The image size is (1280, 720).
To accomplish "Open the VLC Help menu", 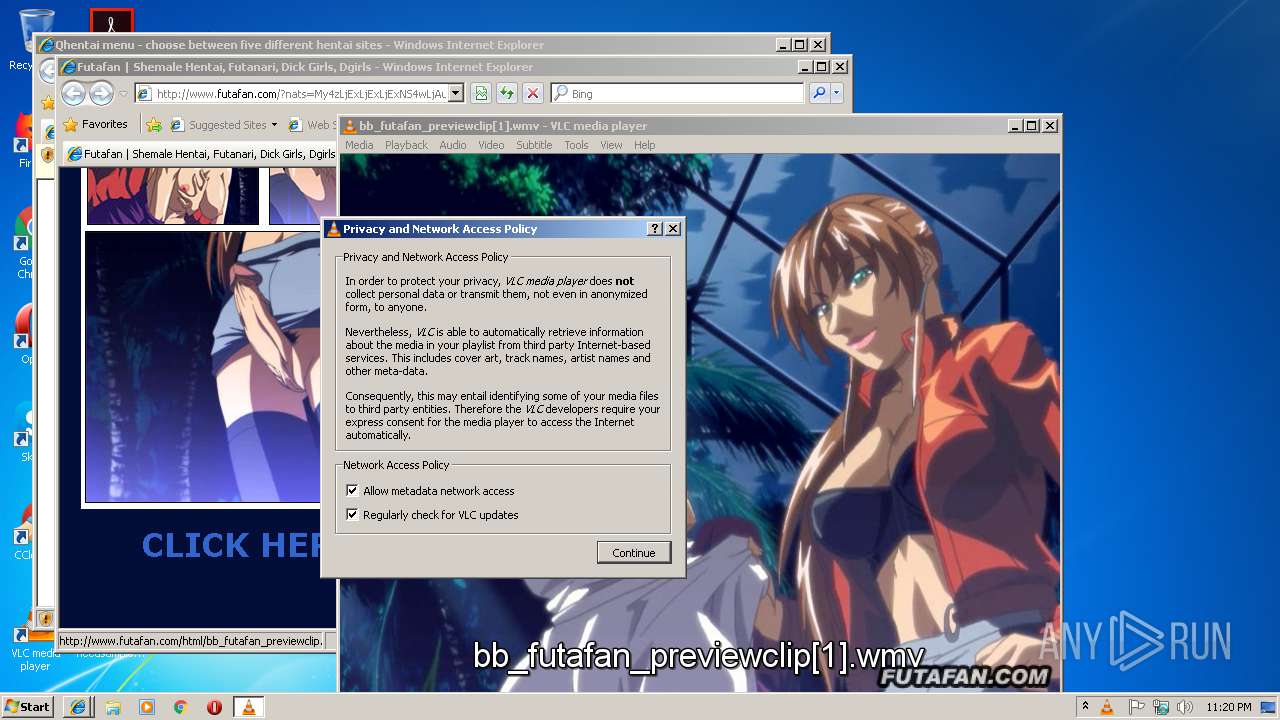I will pos(645,145).
